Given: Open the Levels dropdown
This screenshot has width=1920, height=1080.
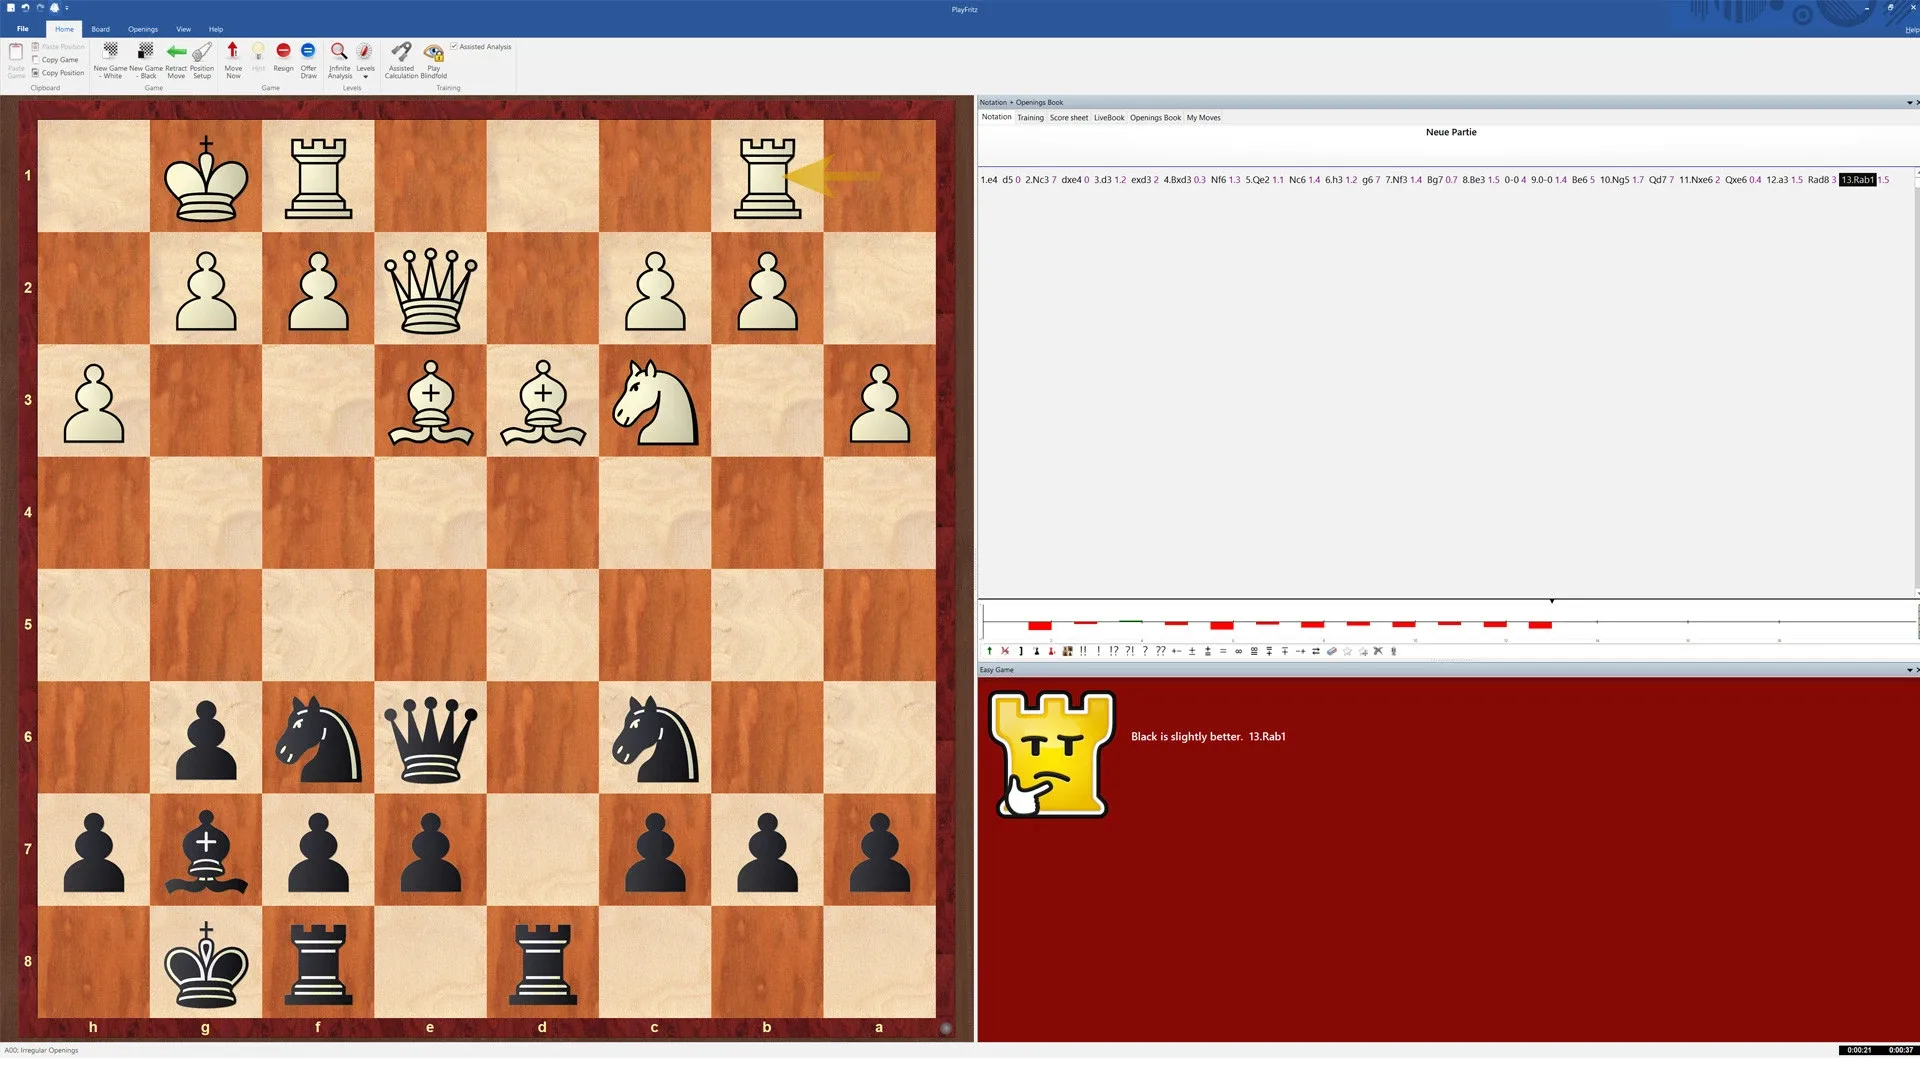Looking at the screenshot, I should [x=366, y=76].
